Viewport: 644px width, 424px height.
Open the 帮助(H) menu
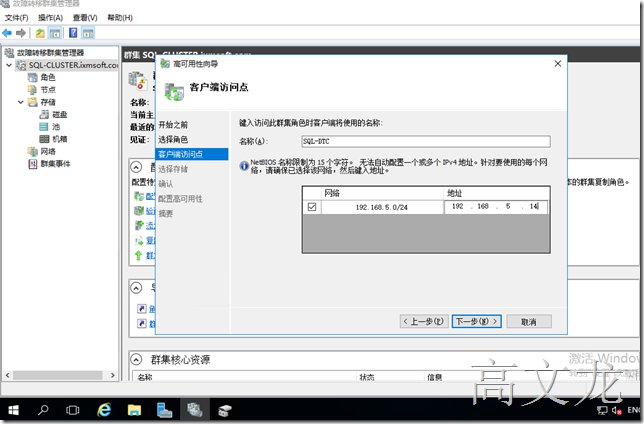(x=120, y=18)
